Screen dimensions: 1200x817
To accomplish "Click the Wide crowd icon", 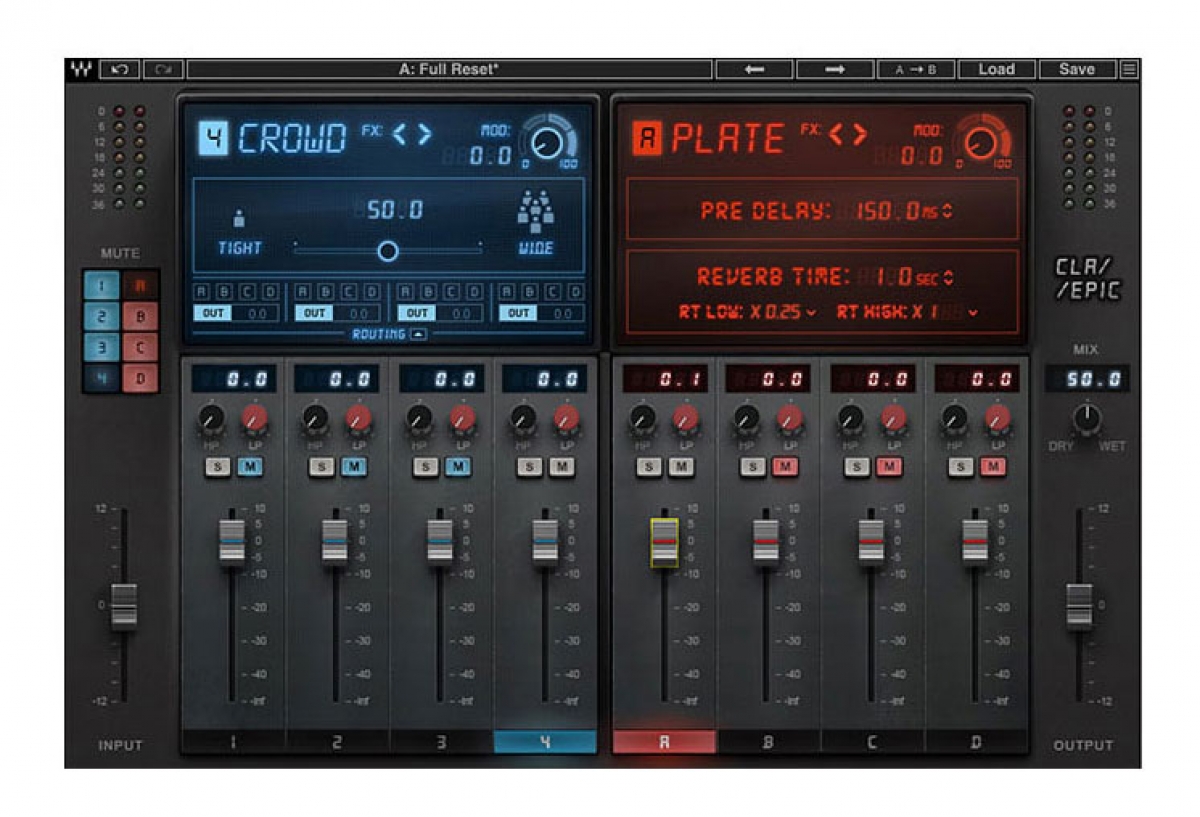I will (535, 211).
